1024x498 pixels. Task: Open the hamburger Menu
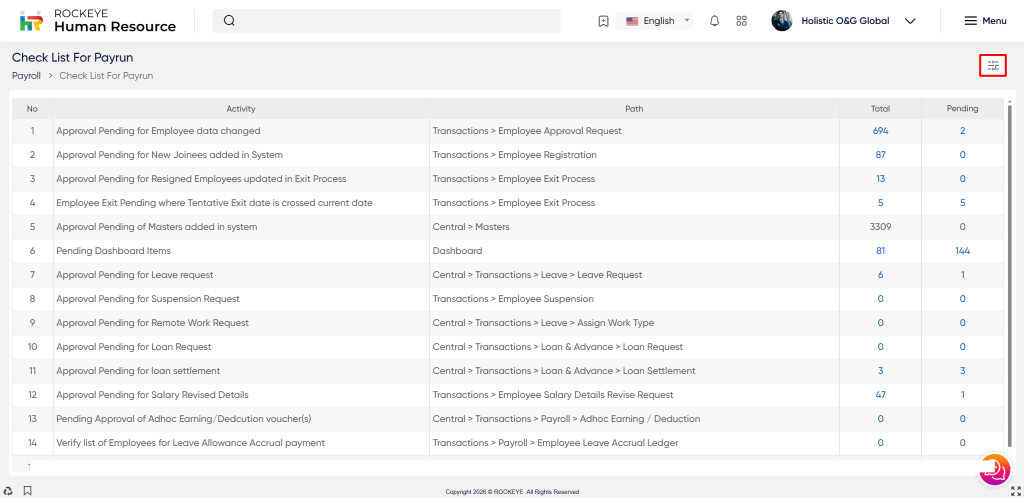[984, 21]
